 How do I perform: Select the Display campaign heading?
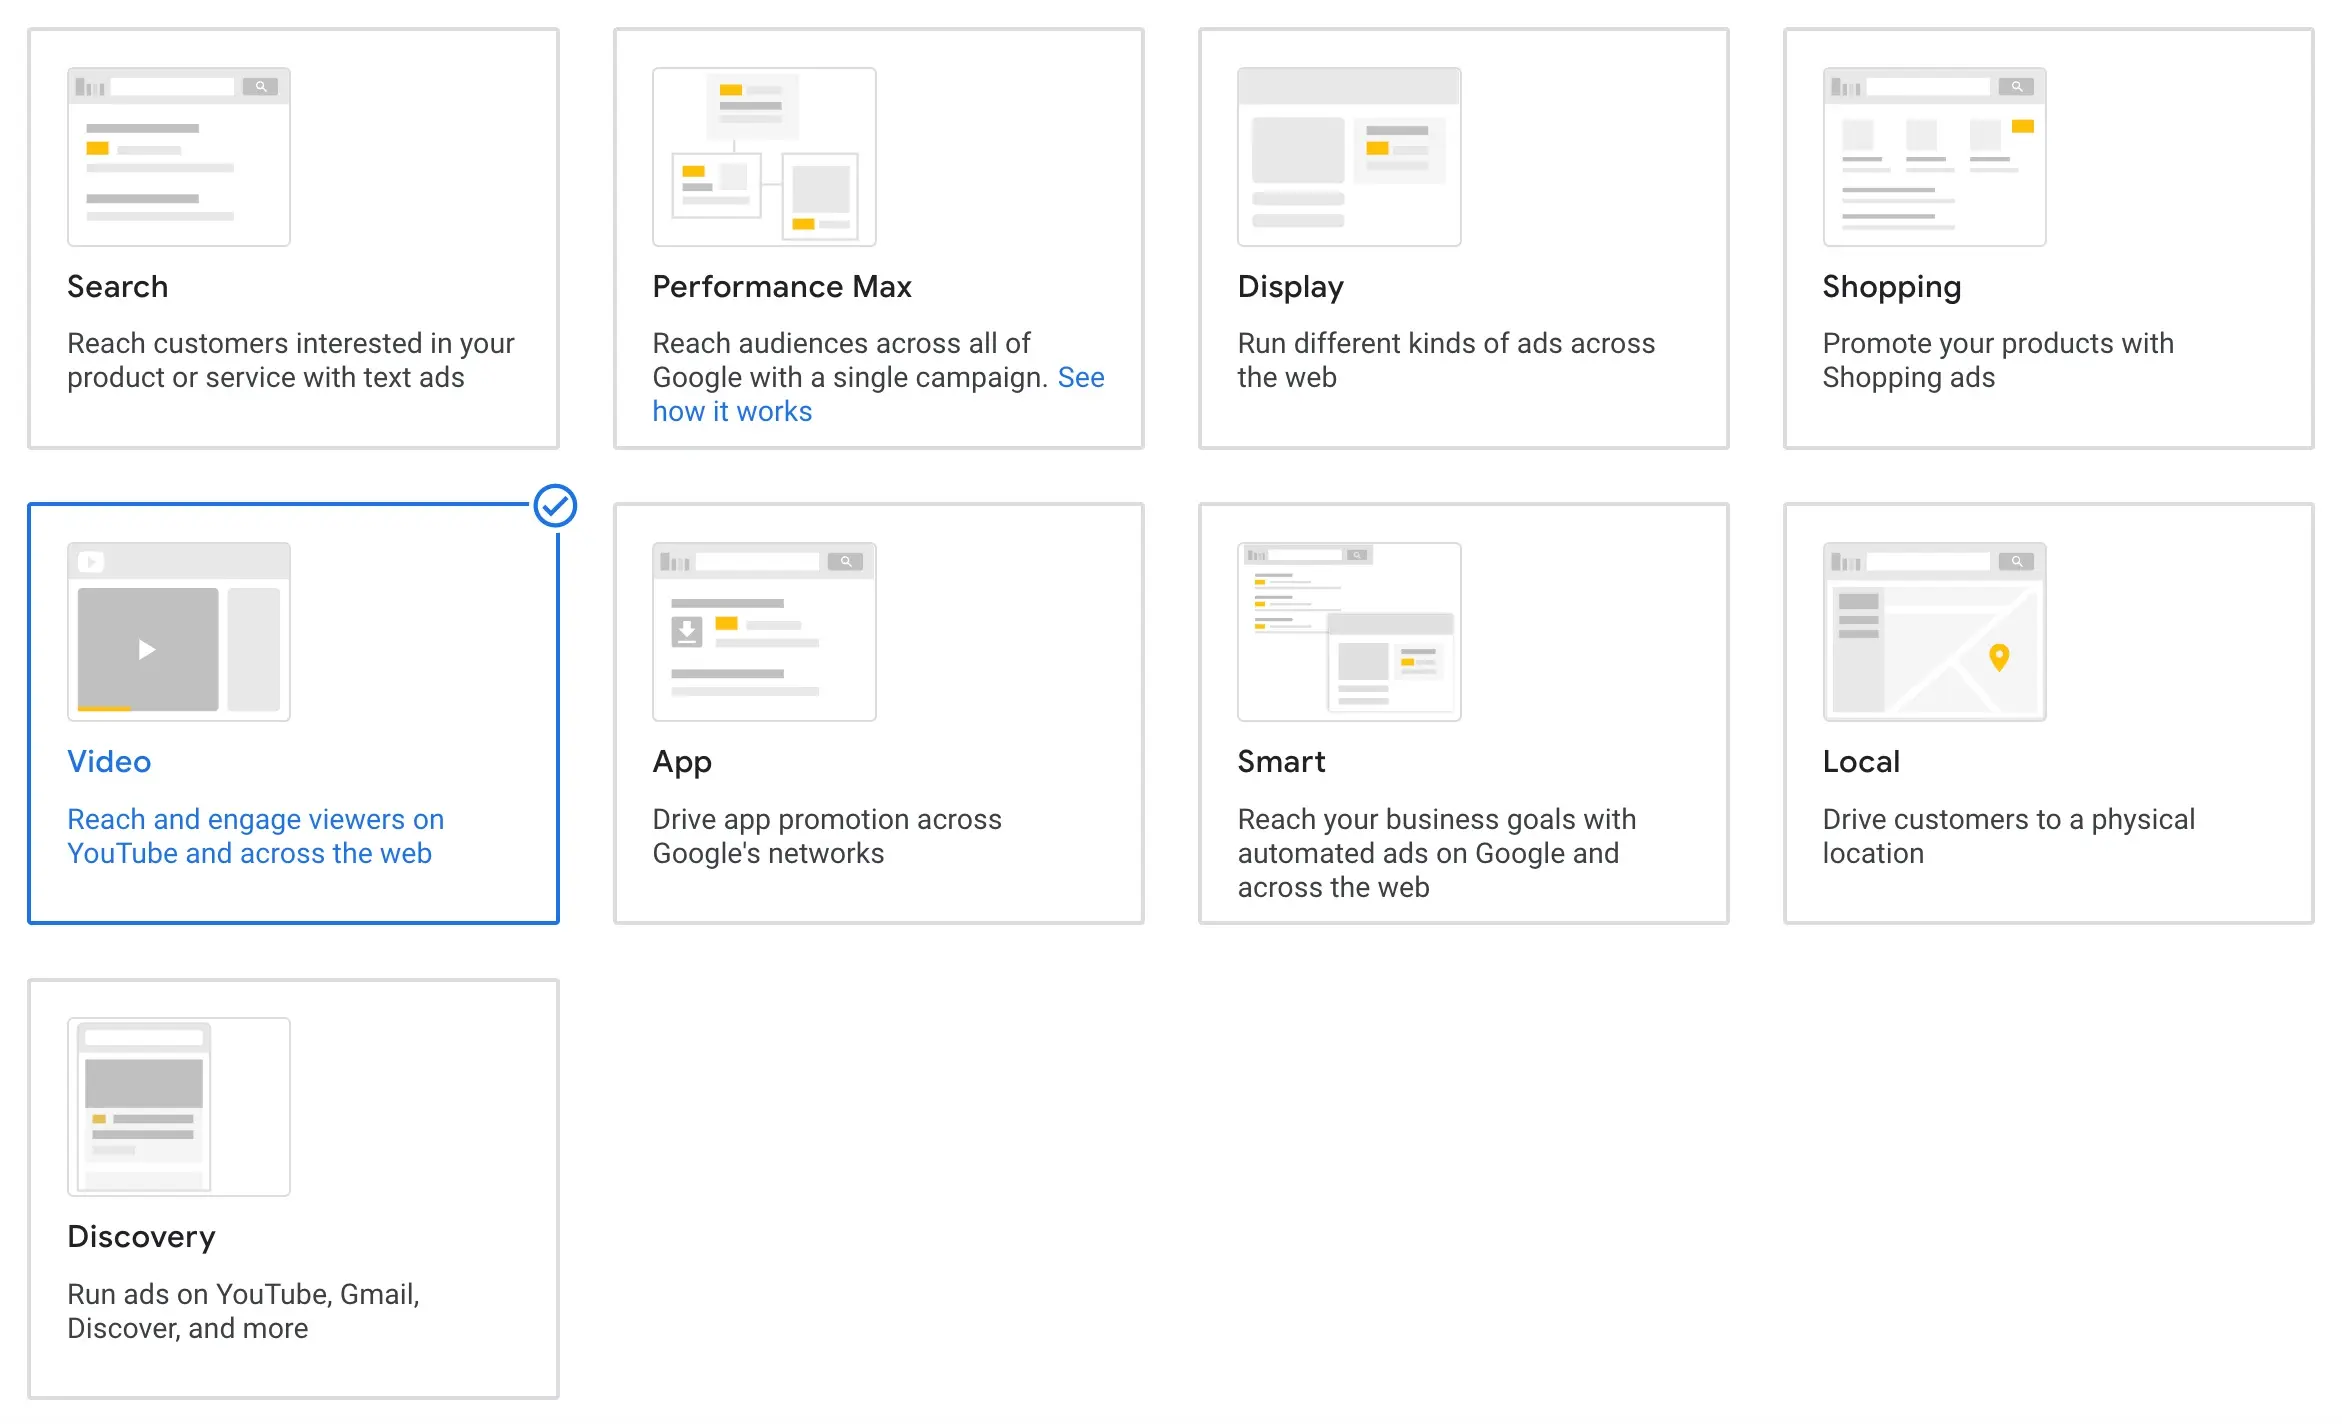point(1290,287)
